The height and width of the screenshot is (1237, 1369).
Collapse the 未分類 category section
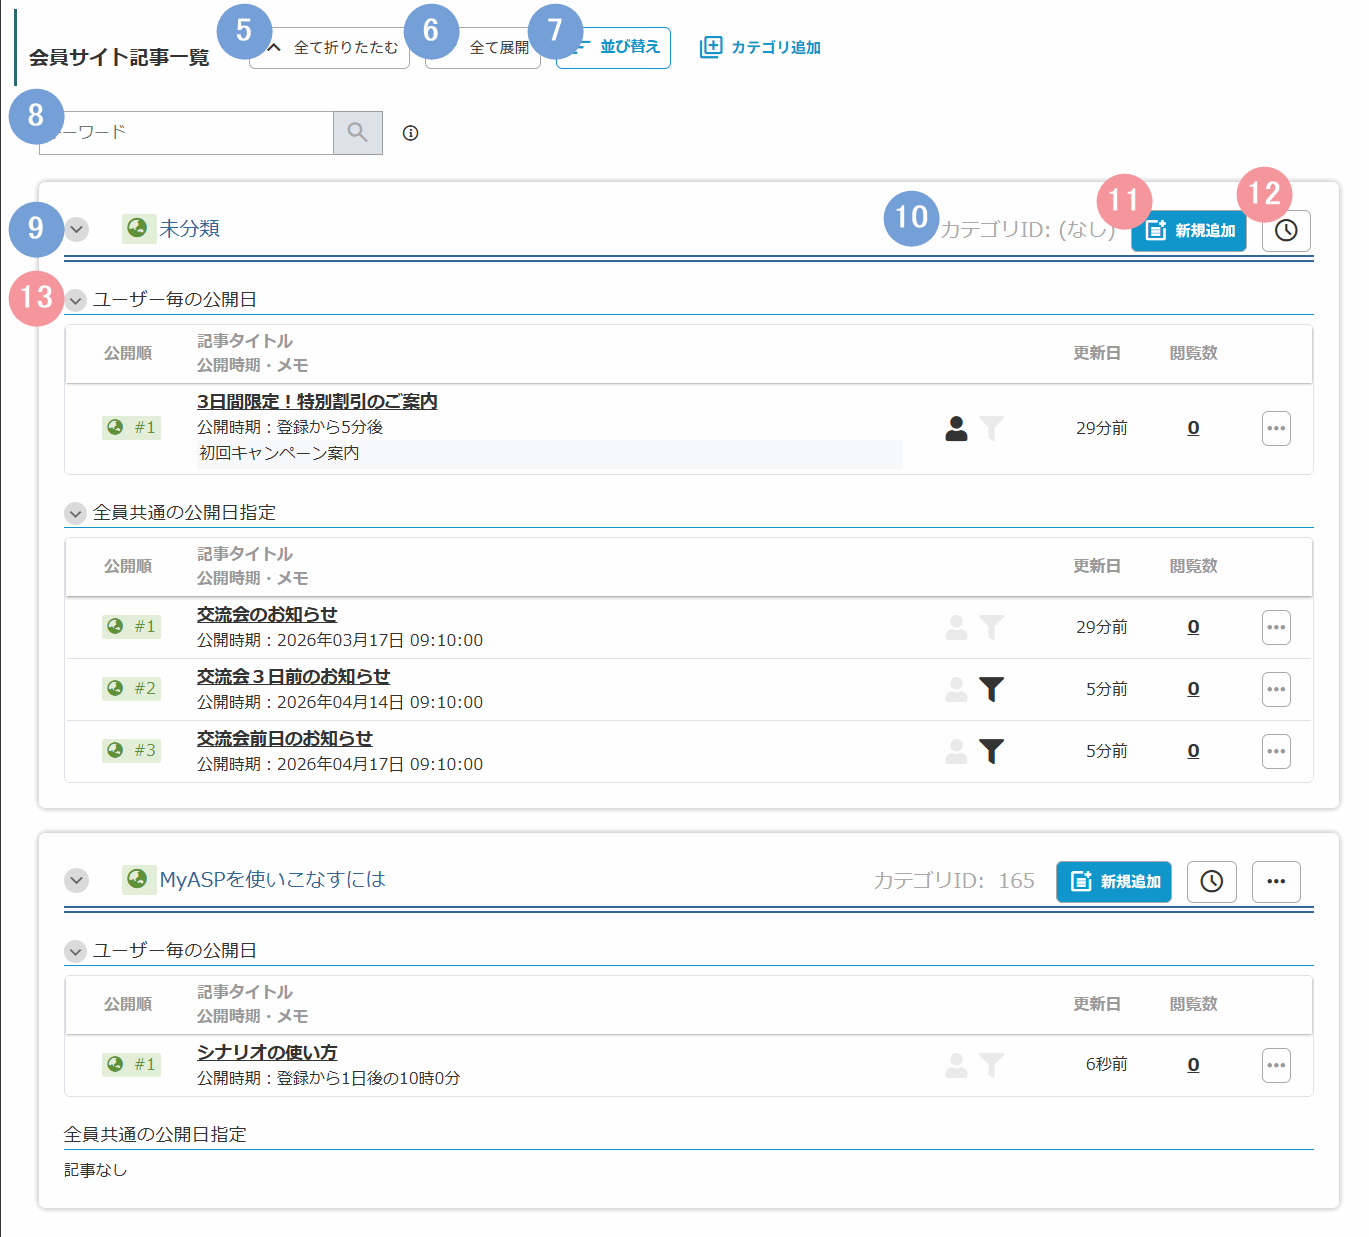(x=78, y=230)
